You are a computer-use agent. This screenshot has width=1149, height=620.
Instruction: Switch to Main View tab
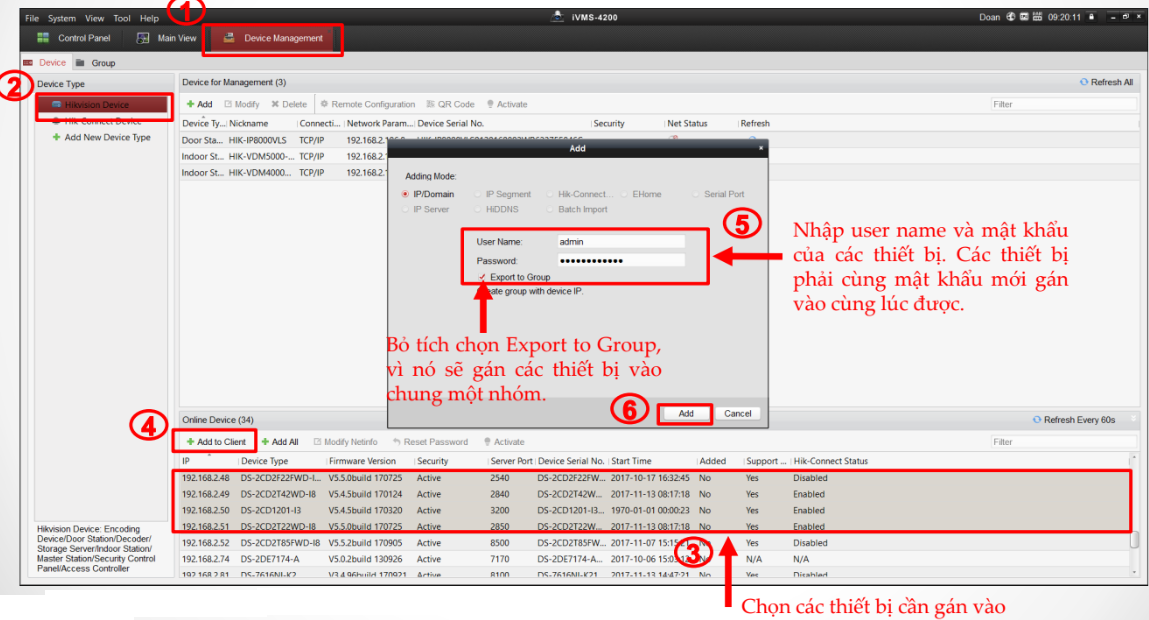pyautogui.click(x=166, y=38)
